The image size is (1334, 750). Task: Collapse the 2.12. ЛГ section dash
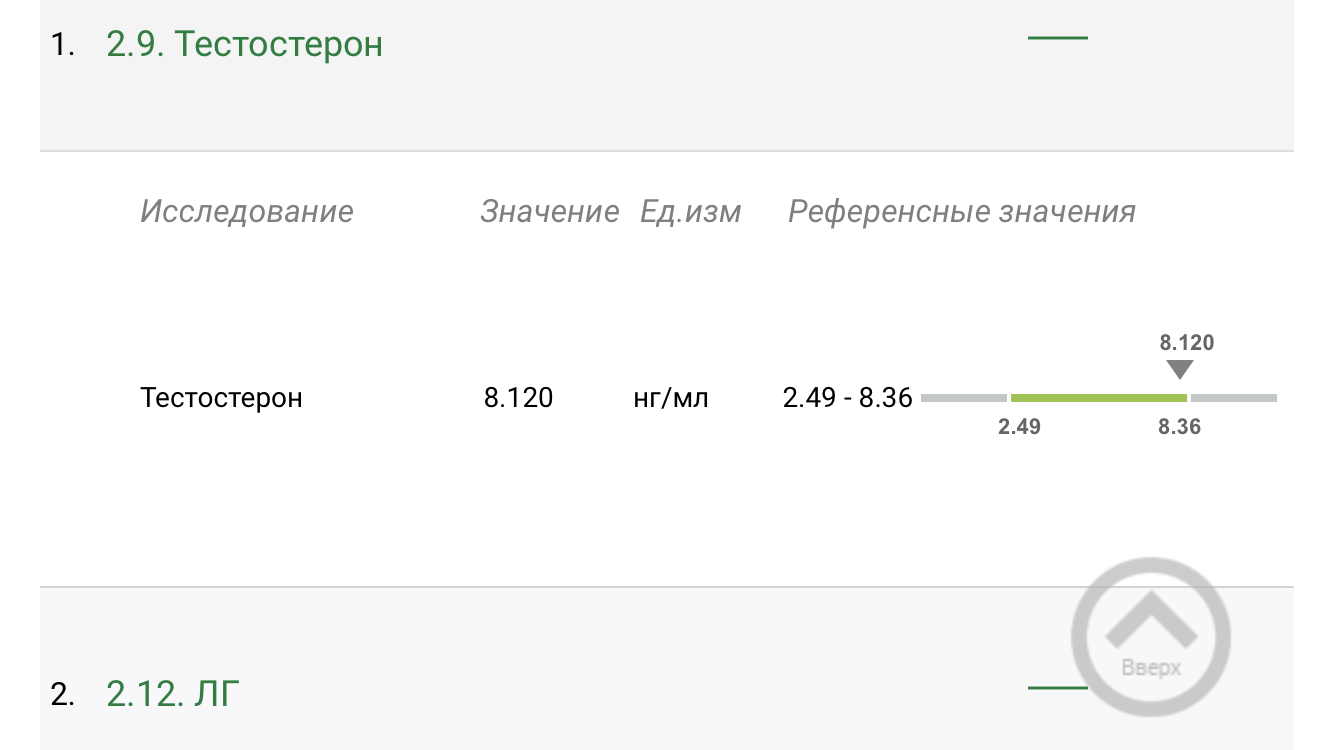[x=1057, y=688]
